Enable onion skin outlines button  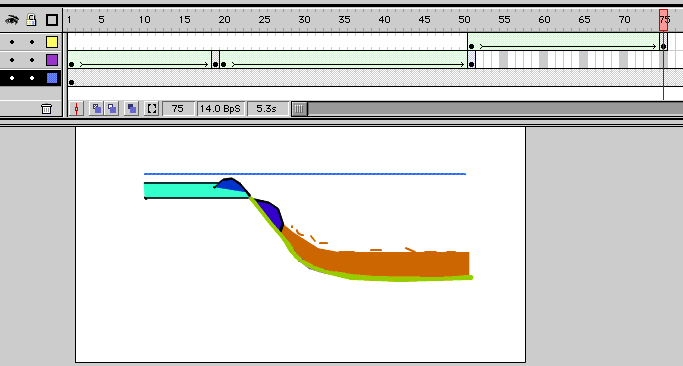point(112,108)
